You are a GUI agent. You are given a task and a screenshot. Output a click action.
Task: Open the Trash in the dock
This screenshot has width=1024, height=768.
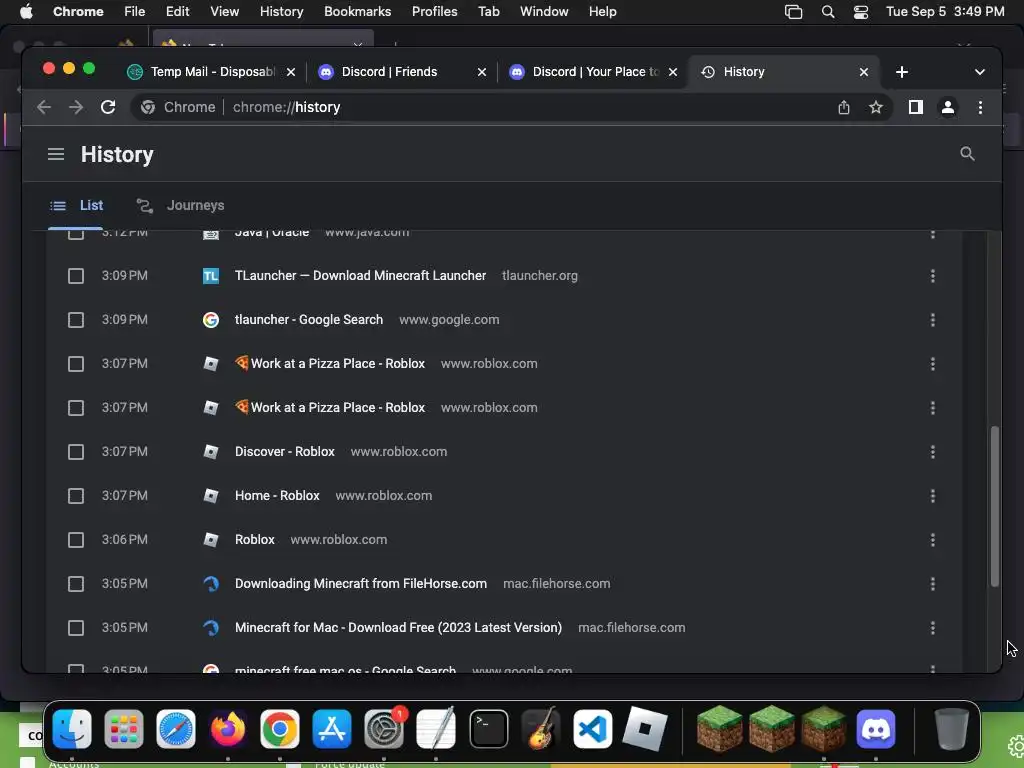click(x=952, y=729)
